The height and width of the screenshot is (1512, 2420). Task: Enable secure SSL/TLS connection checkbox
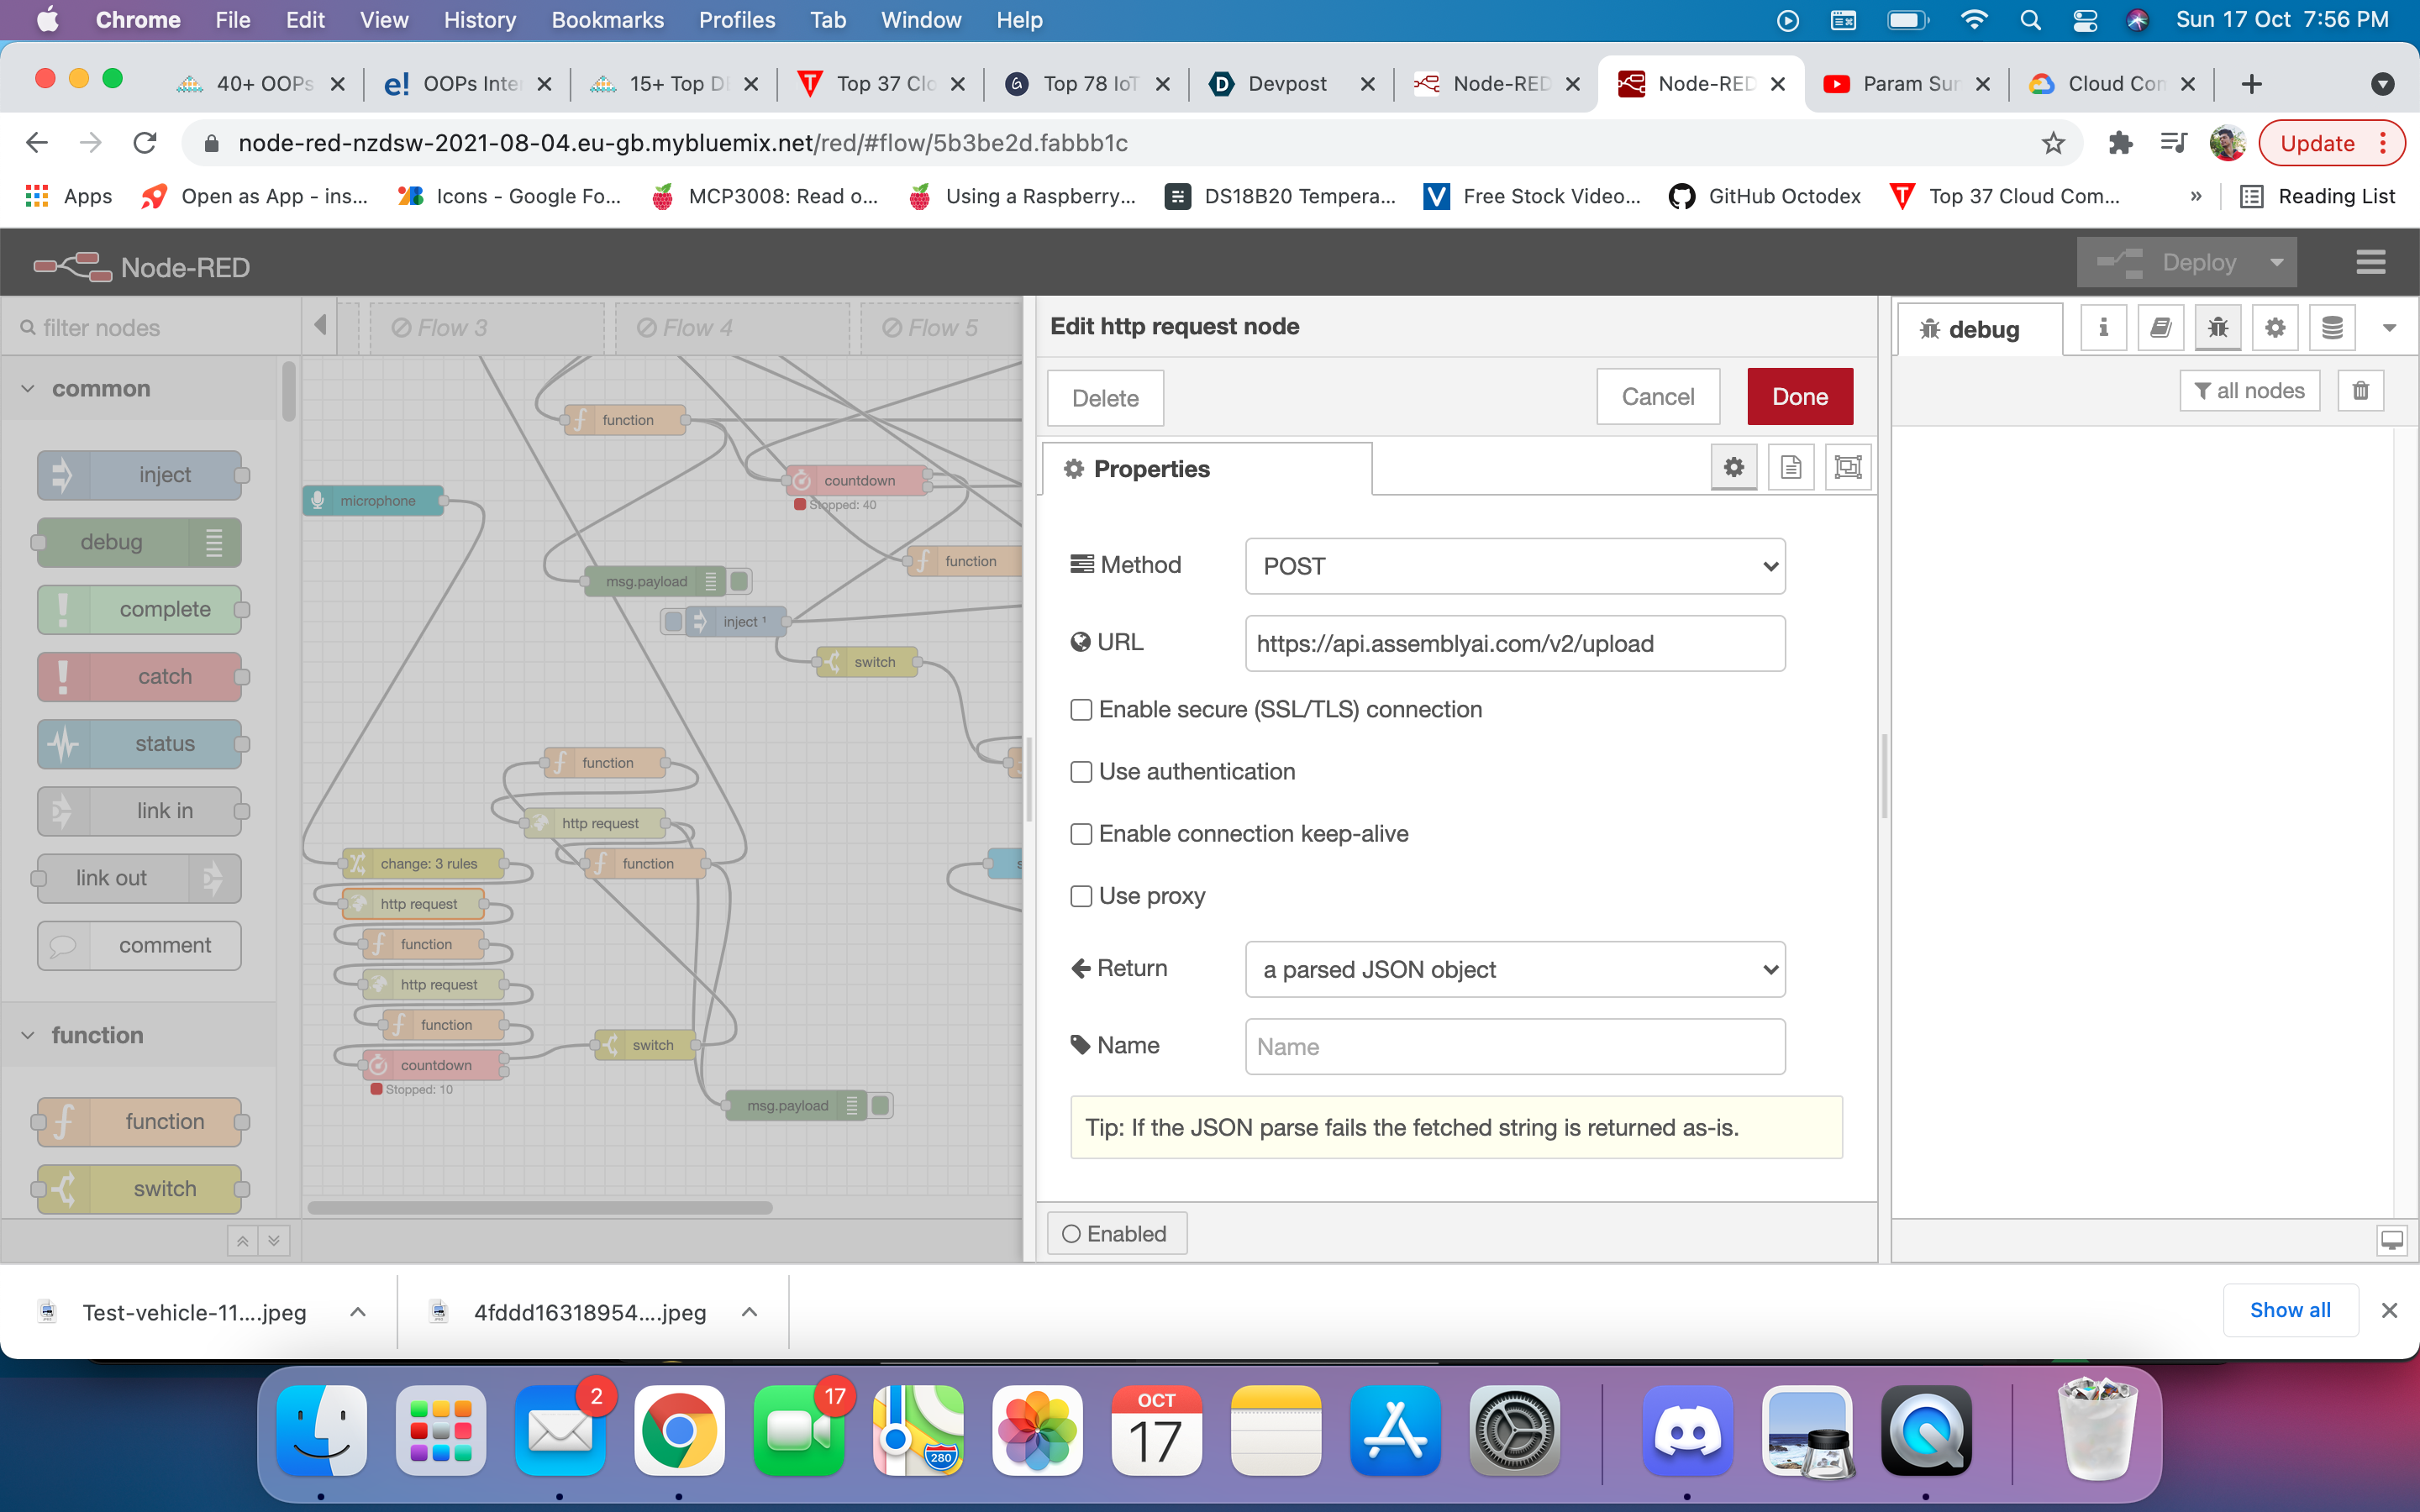(x=1081, y=710)
